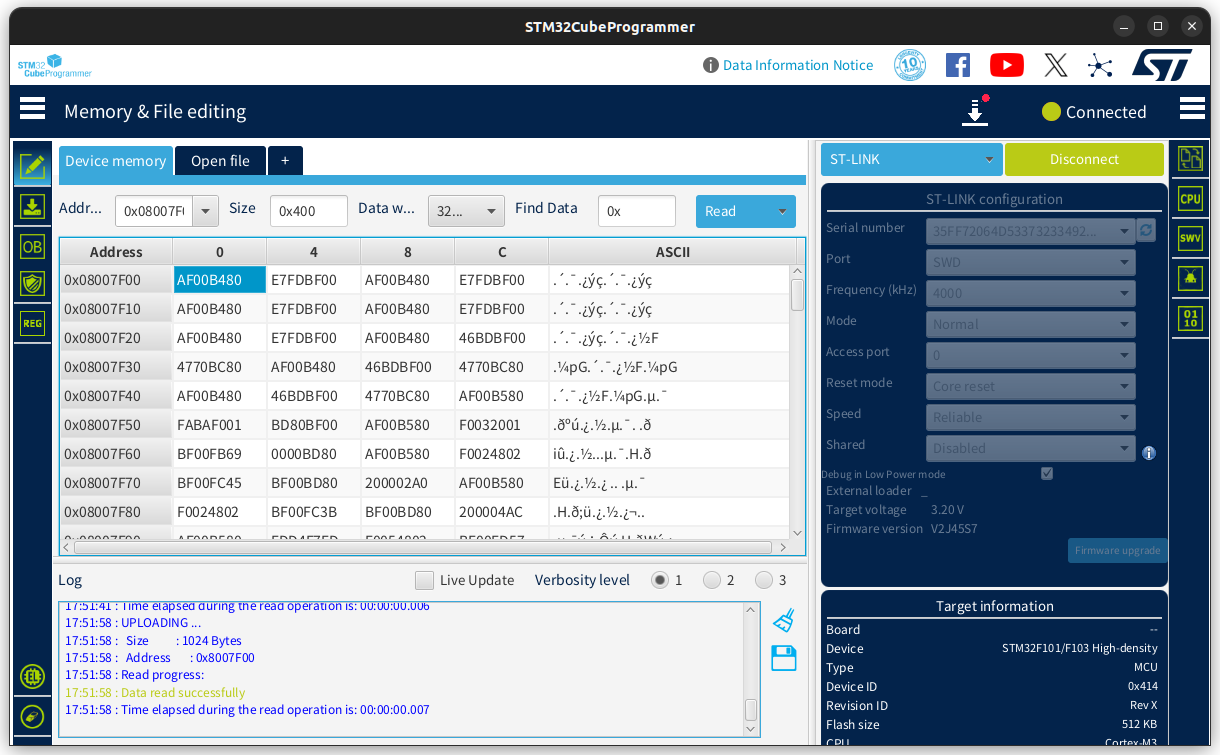Select verbosity level 1
Viewport: 1220px width, 755px height.
pyautogui.click(x=660, y=580)
